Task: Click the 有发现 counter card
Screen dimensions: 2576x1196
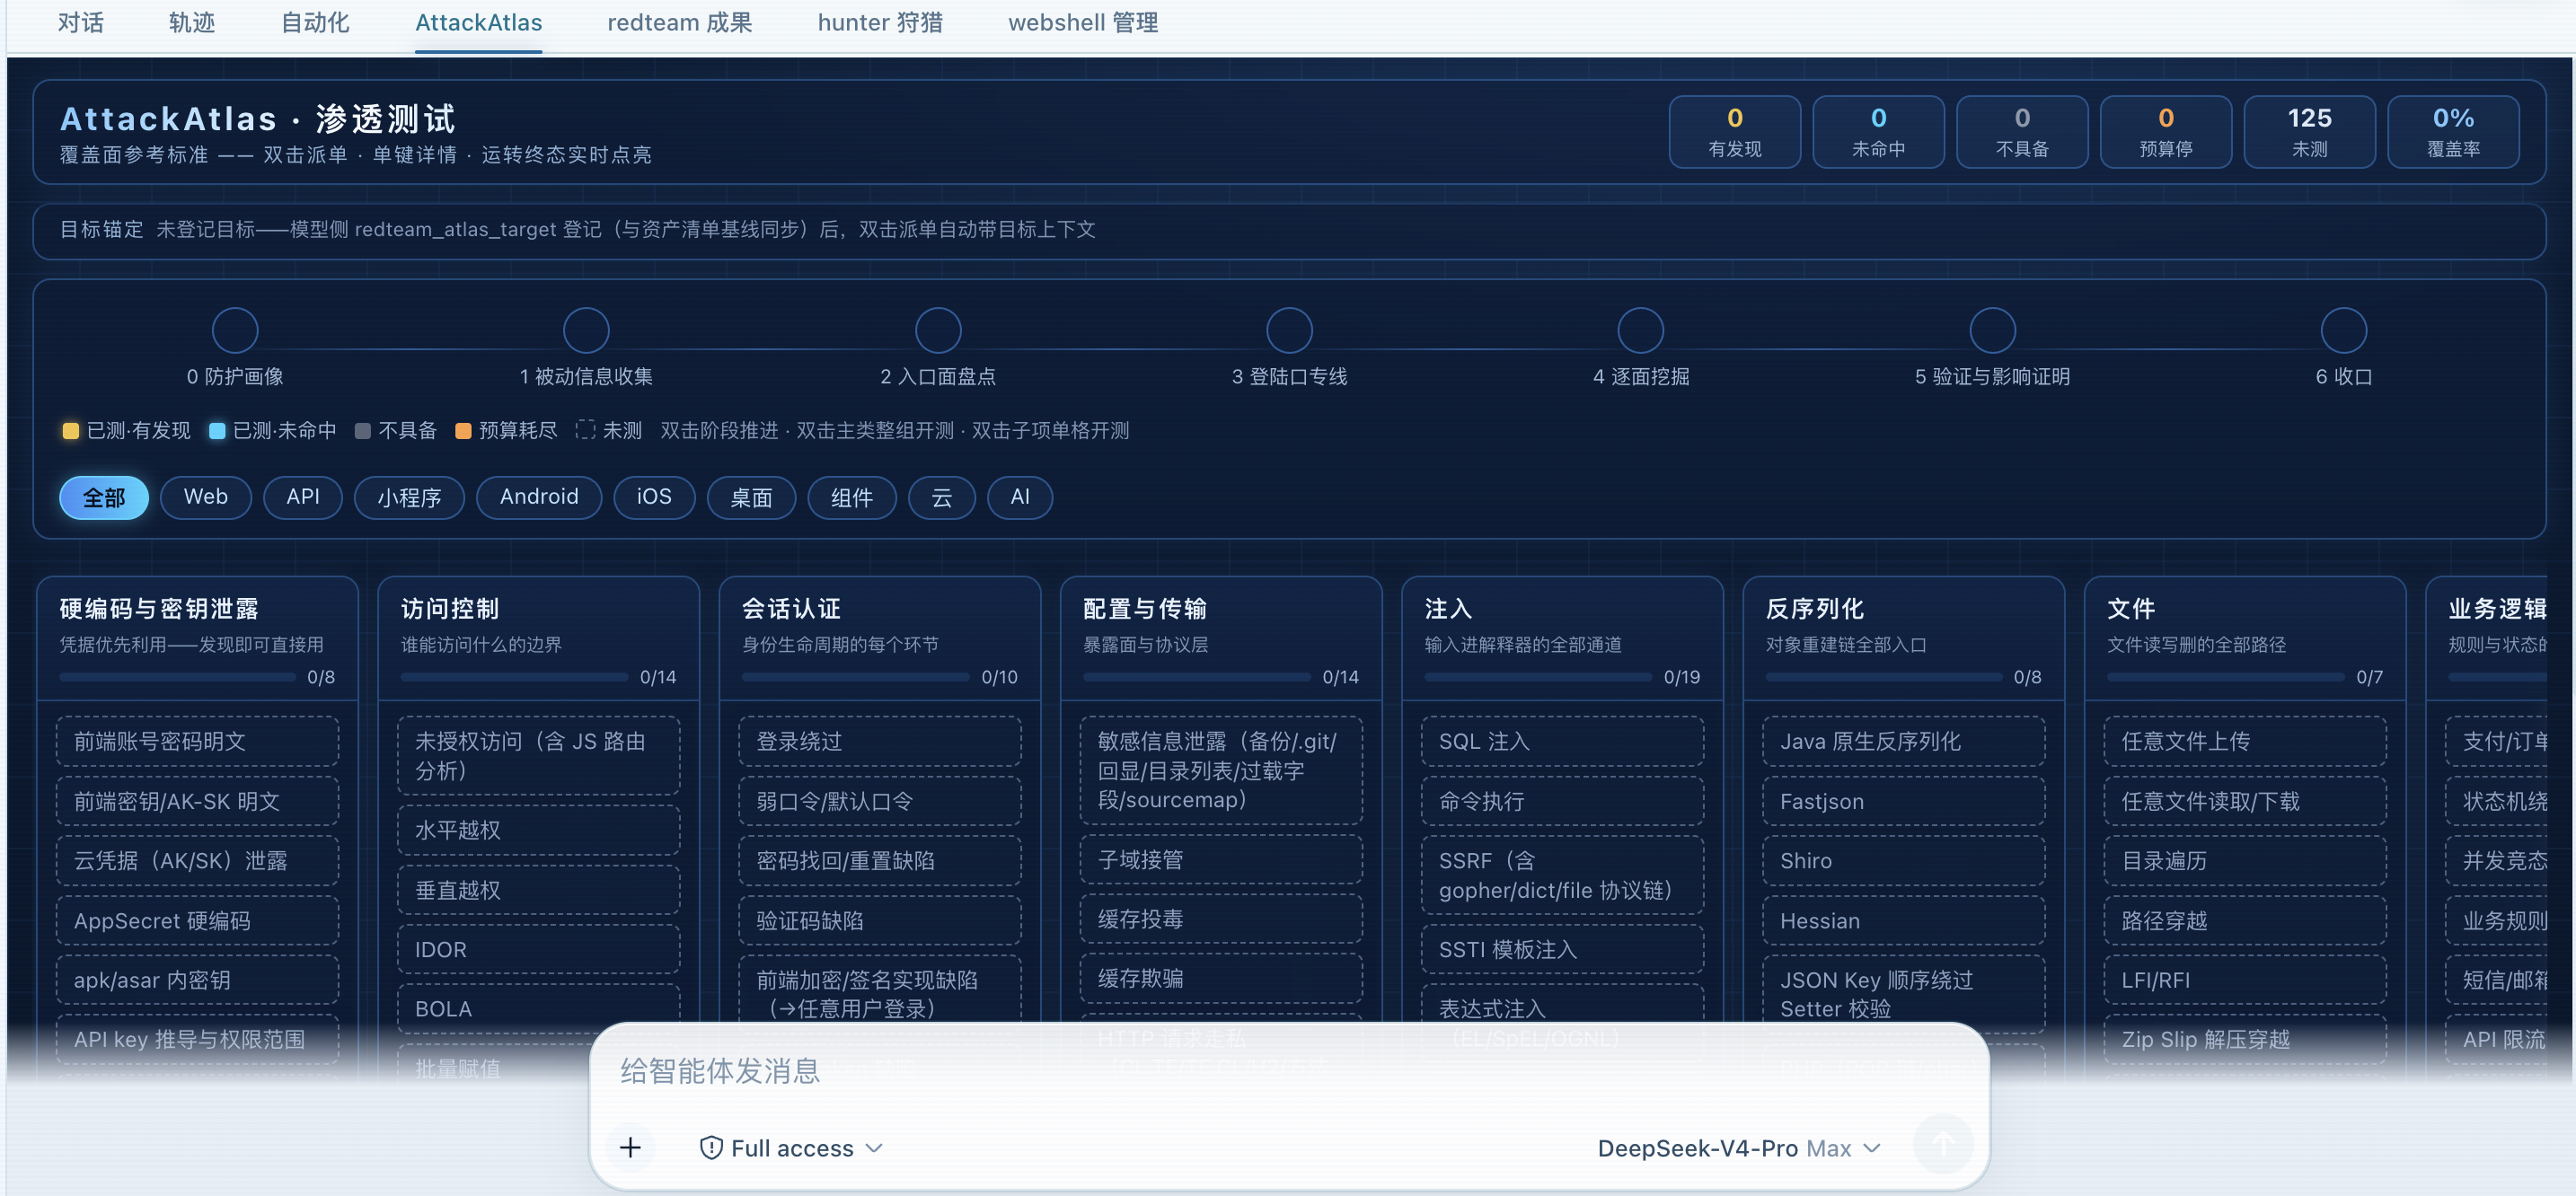Action: tap(1735, 132)
